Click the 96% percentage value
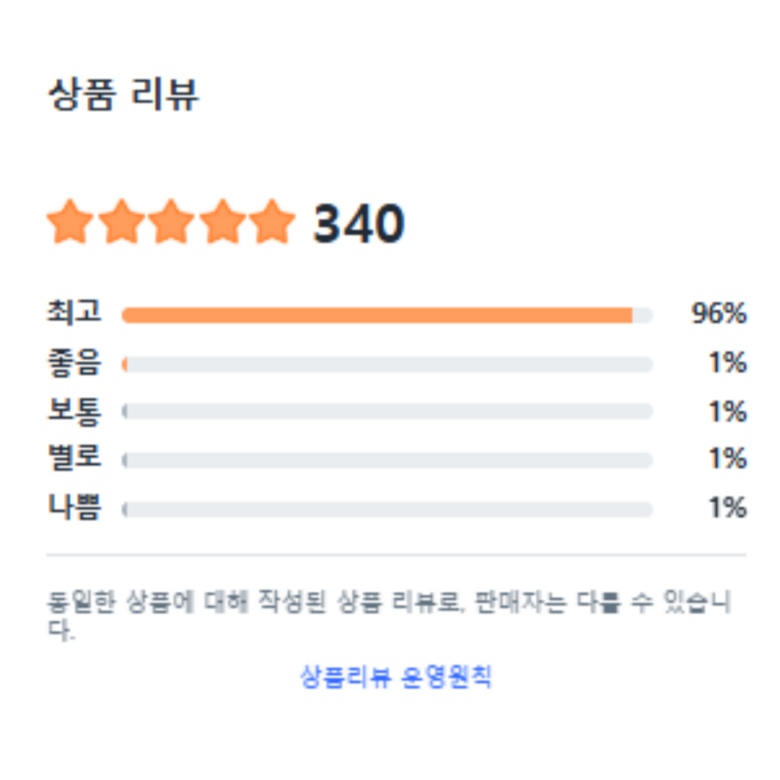The width and height of the screenshot is (780, 780). pos(719,314)
